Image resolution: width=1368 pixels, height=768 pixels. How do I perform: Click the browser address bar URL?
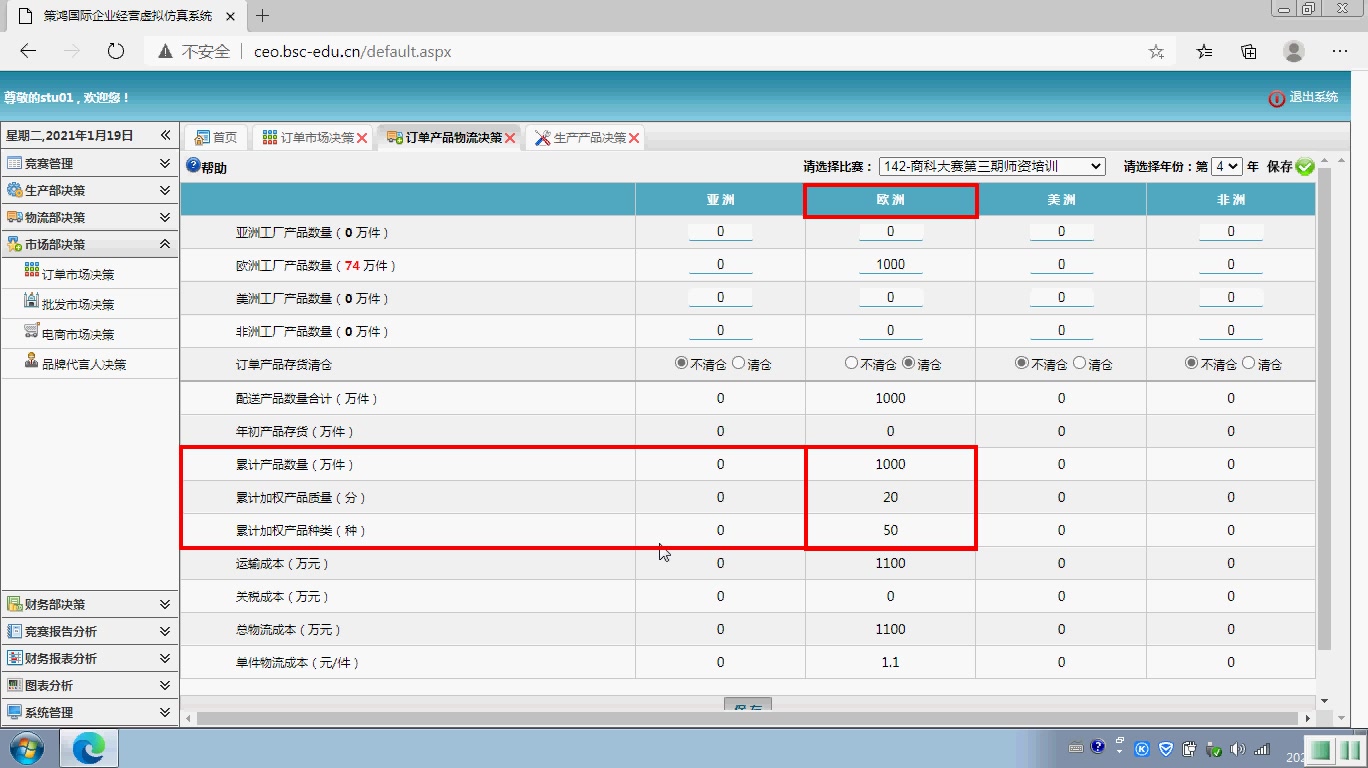353,51
